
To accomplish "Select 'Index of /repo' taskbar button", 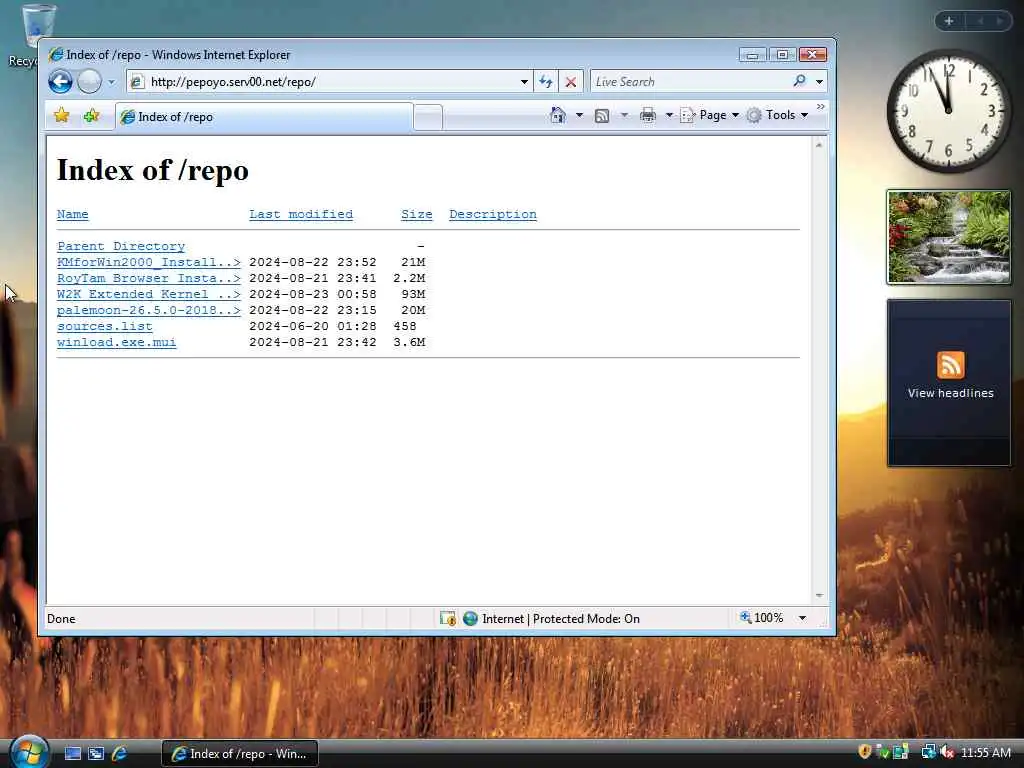I will click(x=240, y=754).
